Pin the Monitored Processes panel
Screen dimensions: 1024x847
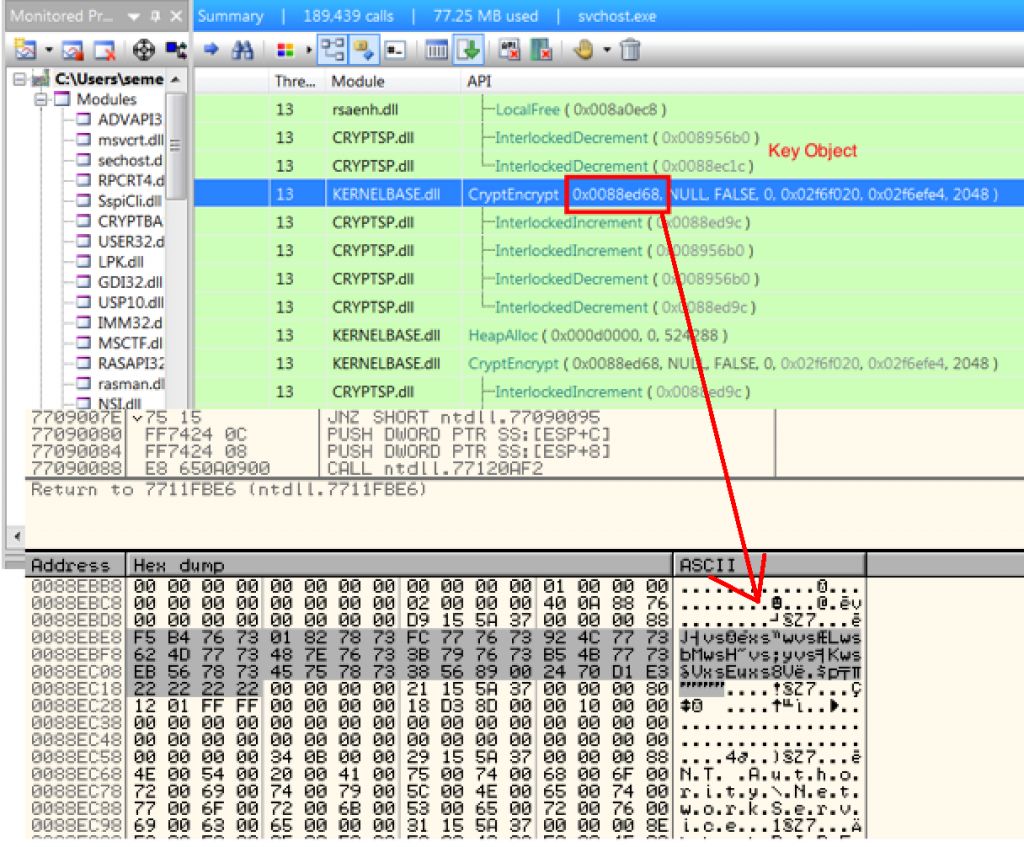(x=157, y=16)
